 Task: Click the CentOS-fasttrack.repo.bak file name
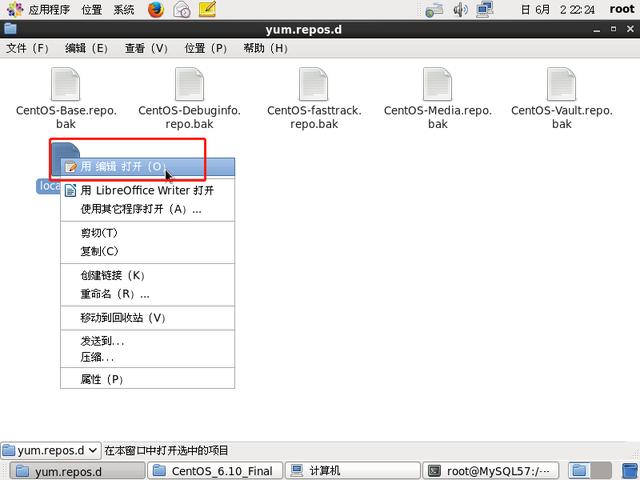[x=314, y=117]
